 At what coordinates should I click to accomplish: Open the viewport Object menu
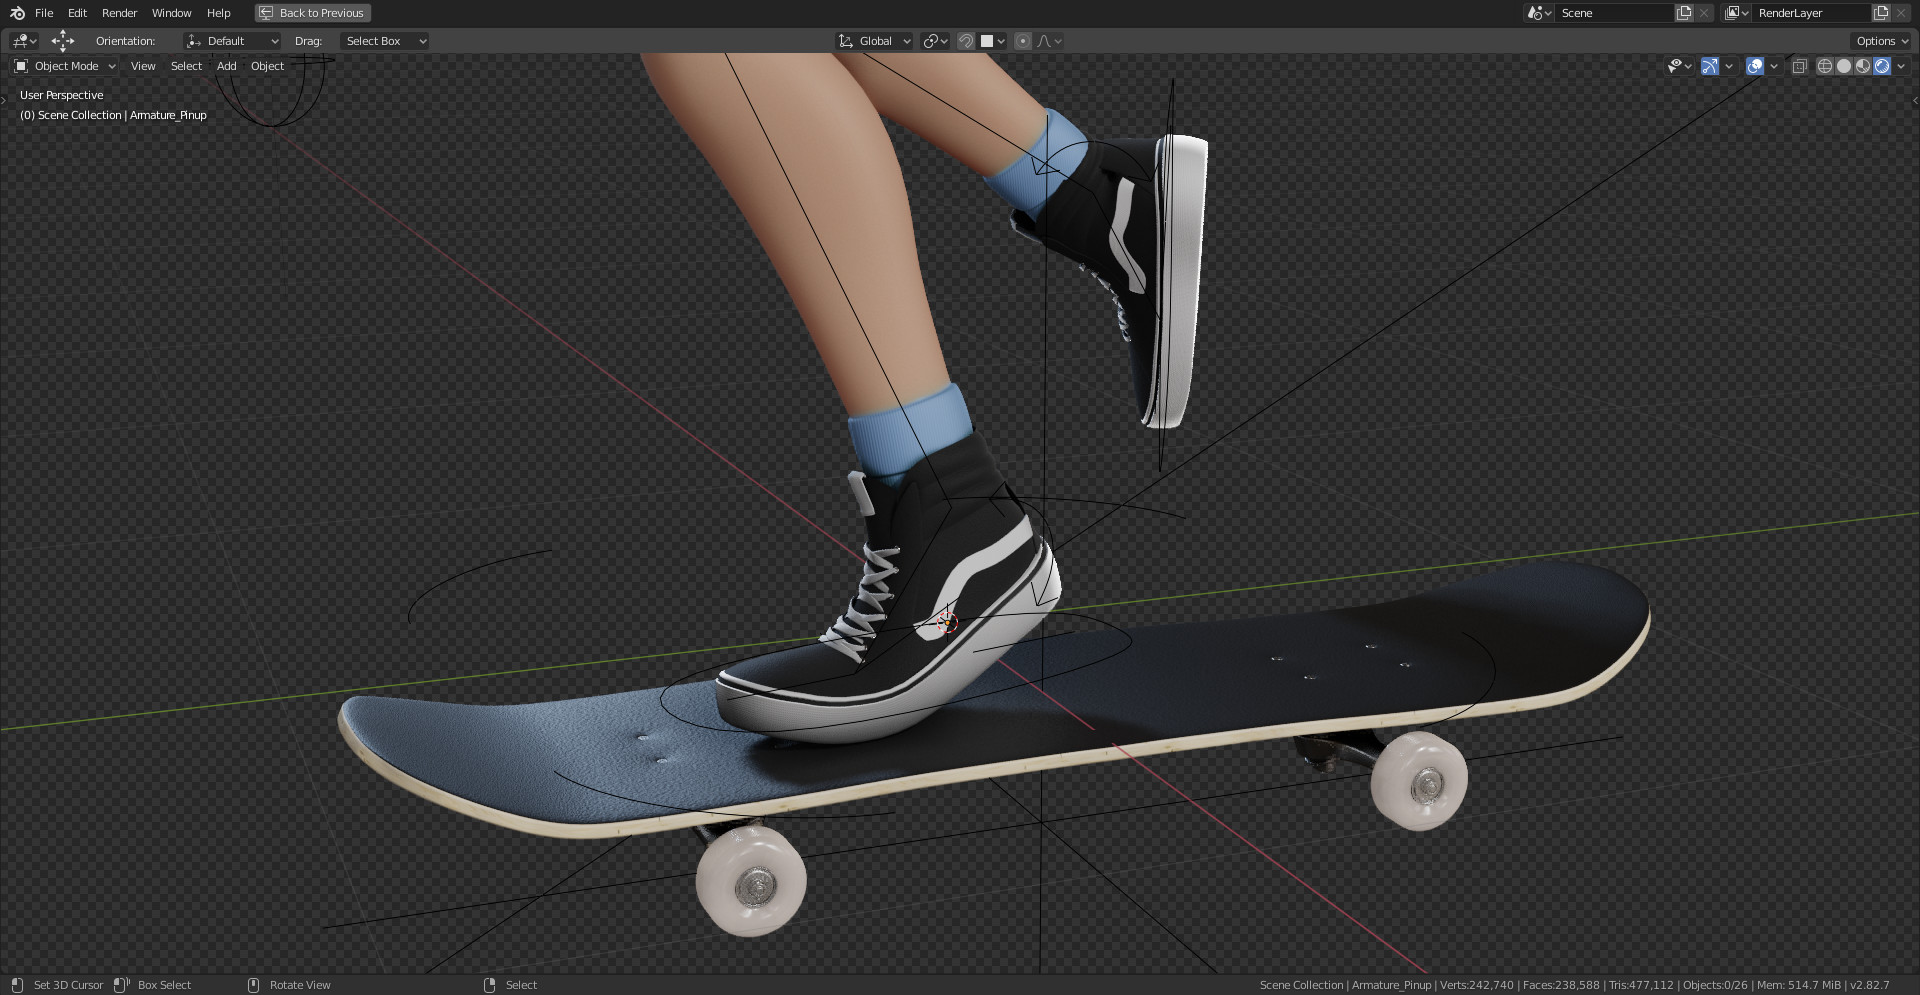(267, 66)
